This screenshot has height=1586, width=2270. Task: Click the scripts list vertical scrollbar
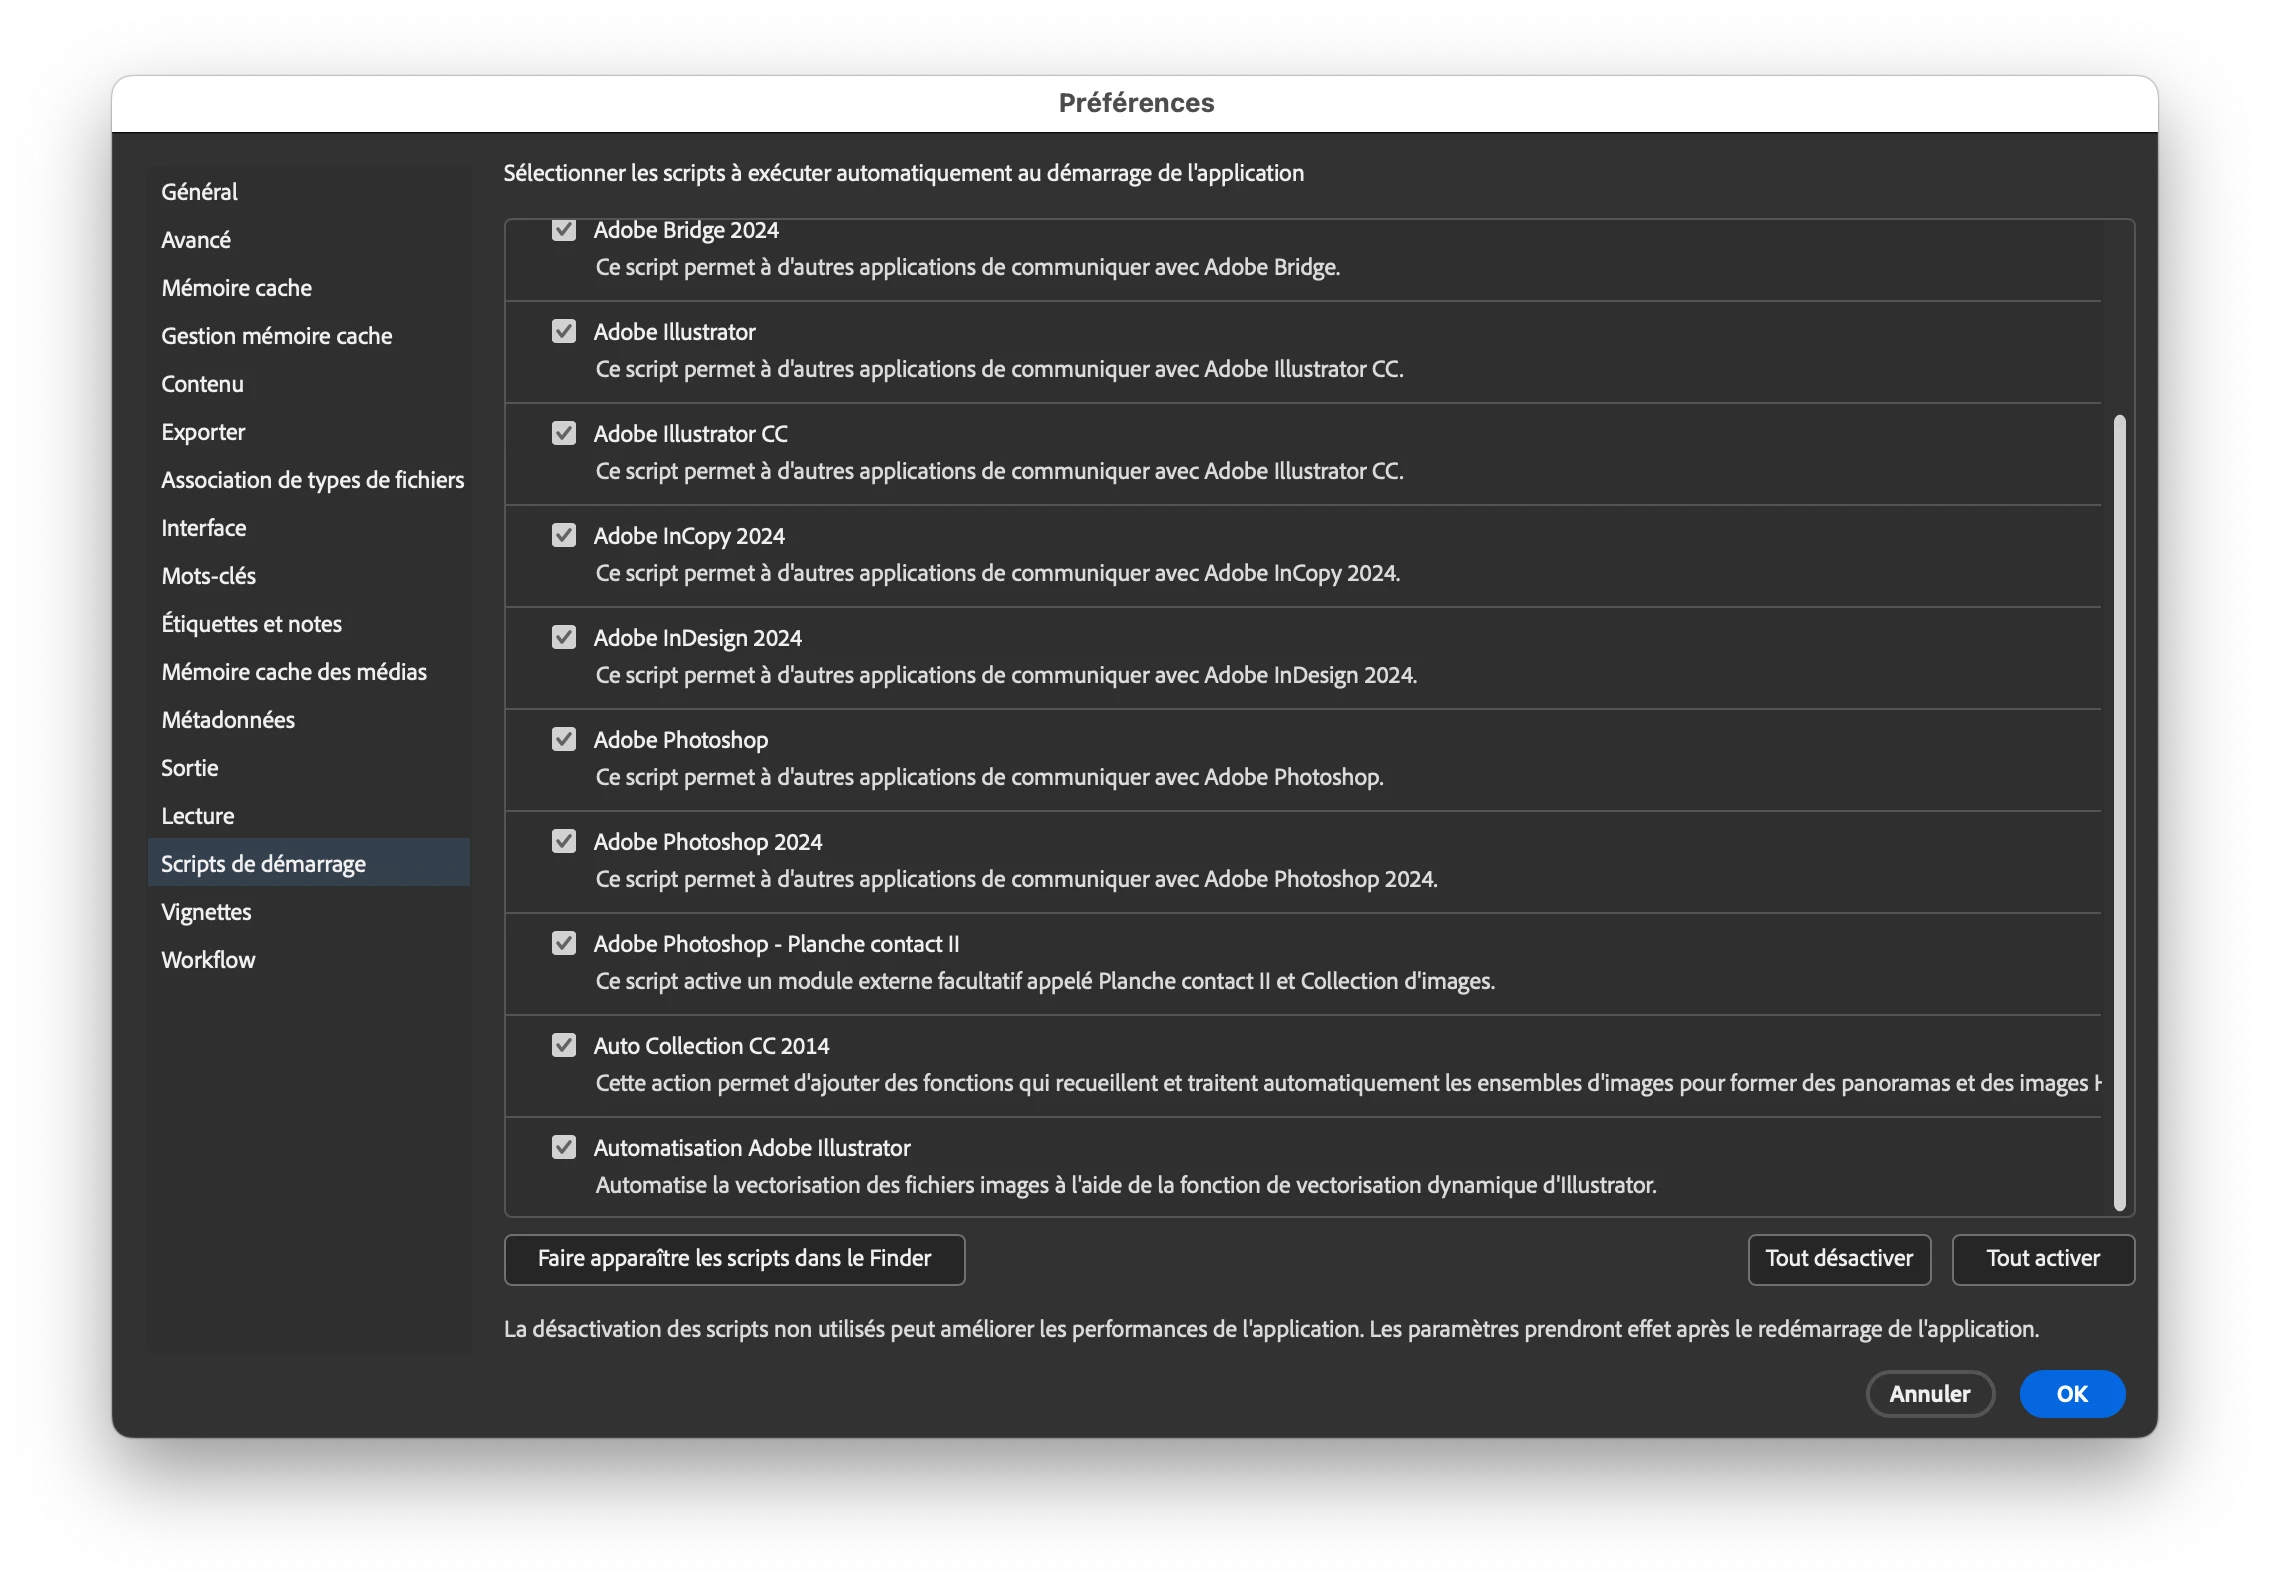(x=2119, y=810)
